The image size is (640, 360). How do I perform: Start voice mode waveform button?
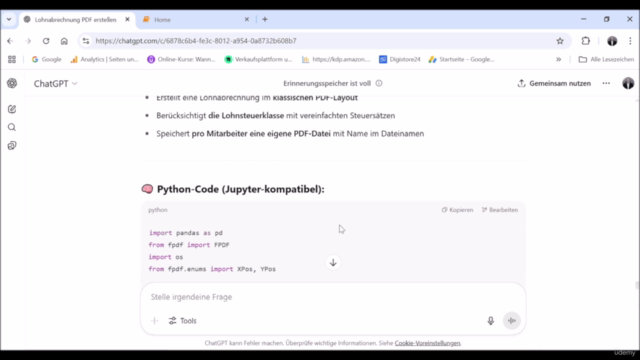click(511, 321)
